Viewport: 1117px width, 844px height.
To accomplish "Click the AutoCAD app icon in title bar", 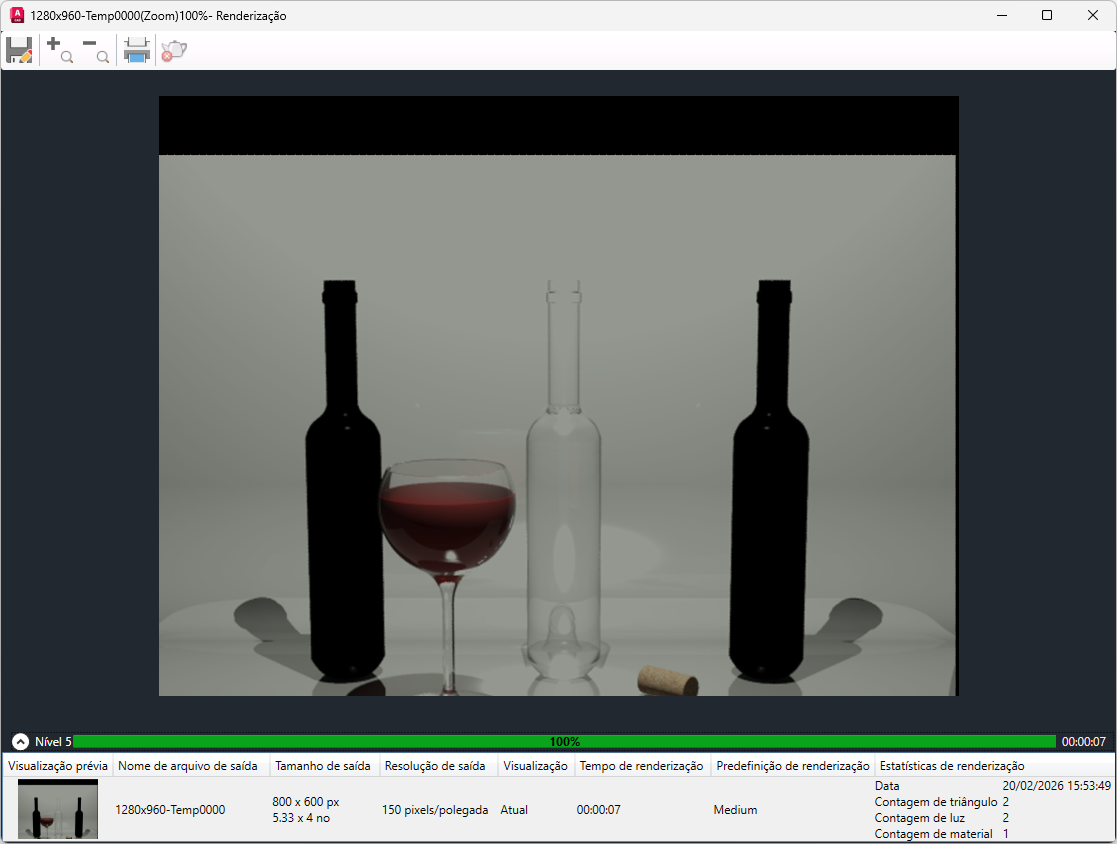I will [17, 15].
